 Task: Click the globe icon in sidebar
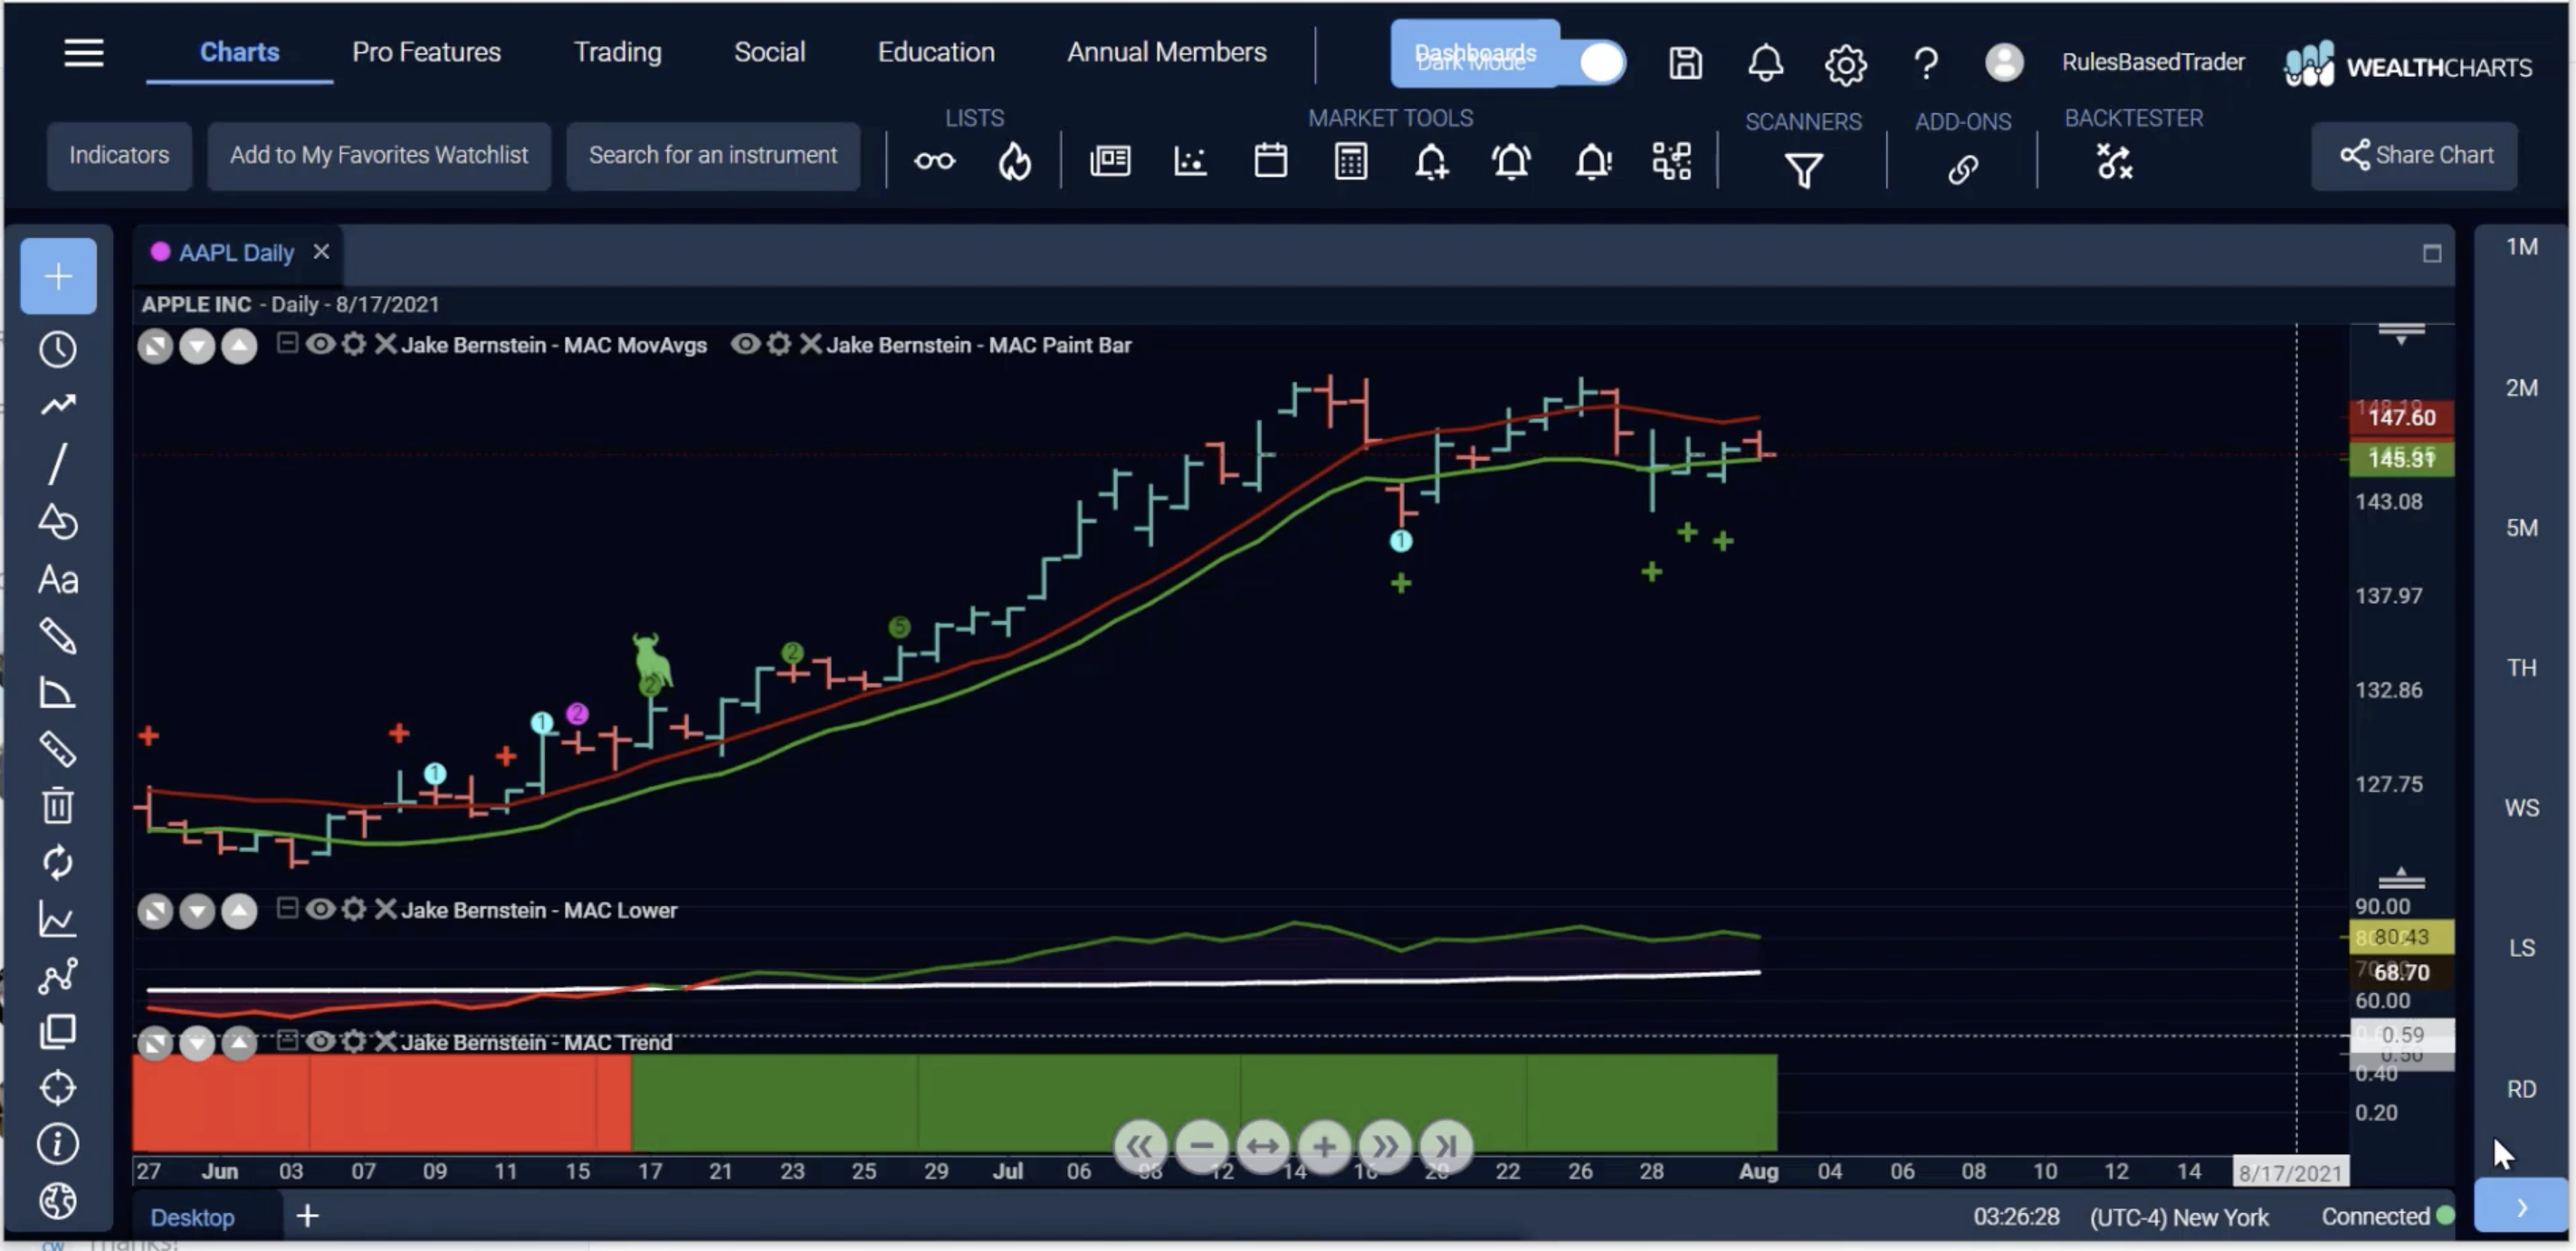coord(58,1200)
